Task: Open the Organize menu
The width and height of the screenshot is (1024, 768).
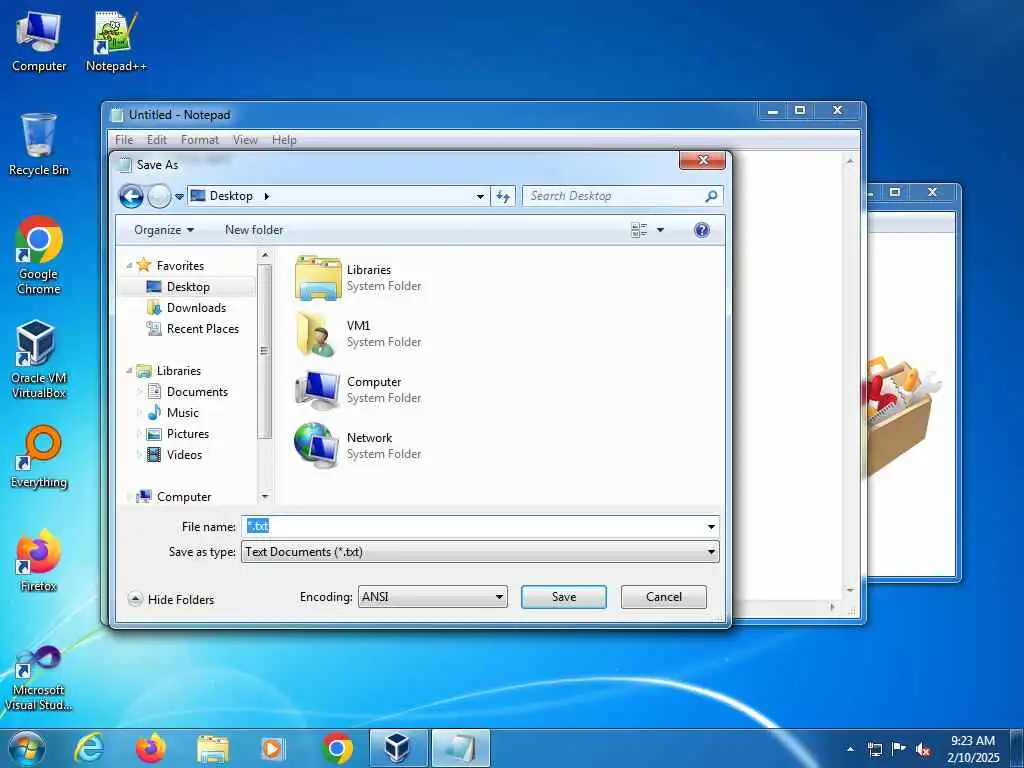Action: click(164, 230)
